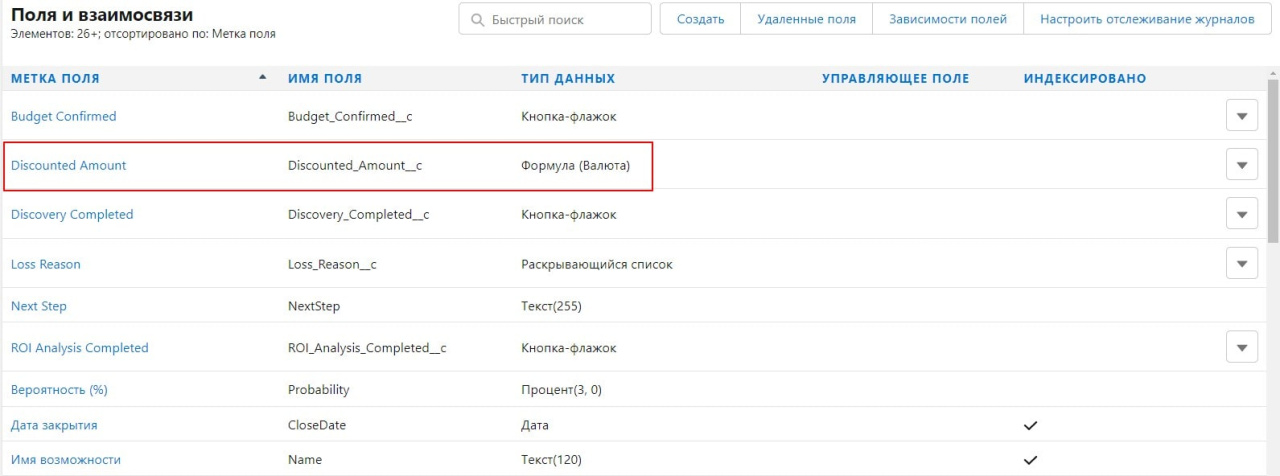1280x476 pixels.
Task: Open row menu for ROI Analysis Completed field
Action: [x=1241, y=347]
